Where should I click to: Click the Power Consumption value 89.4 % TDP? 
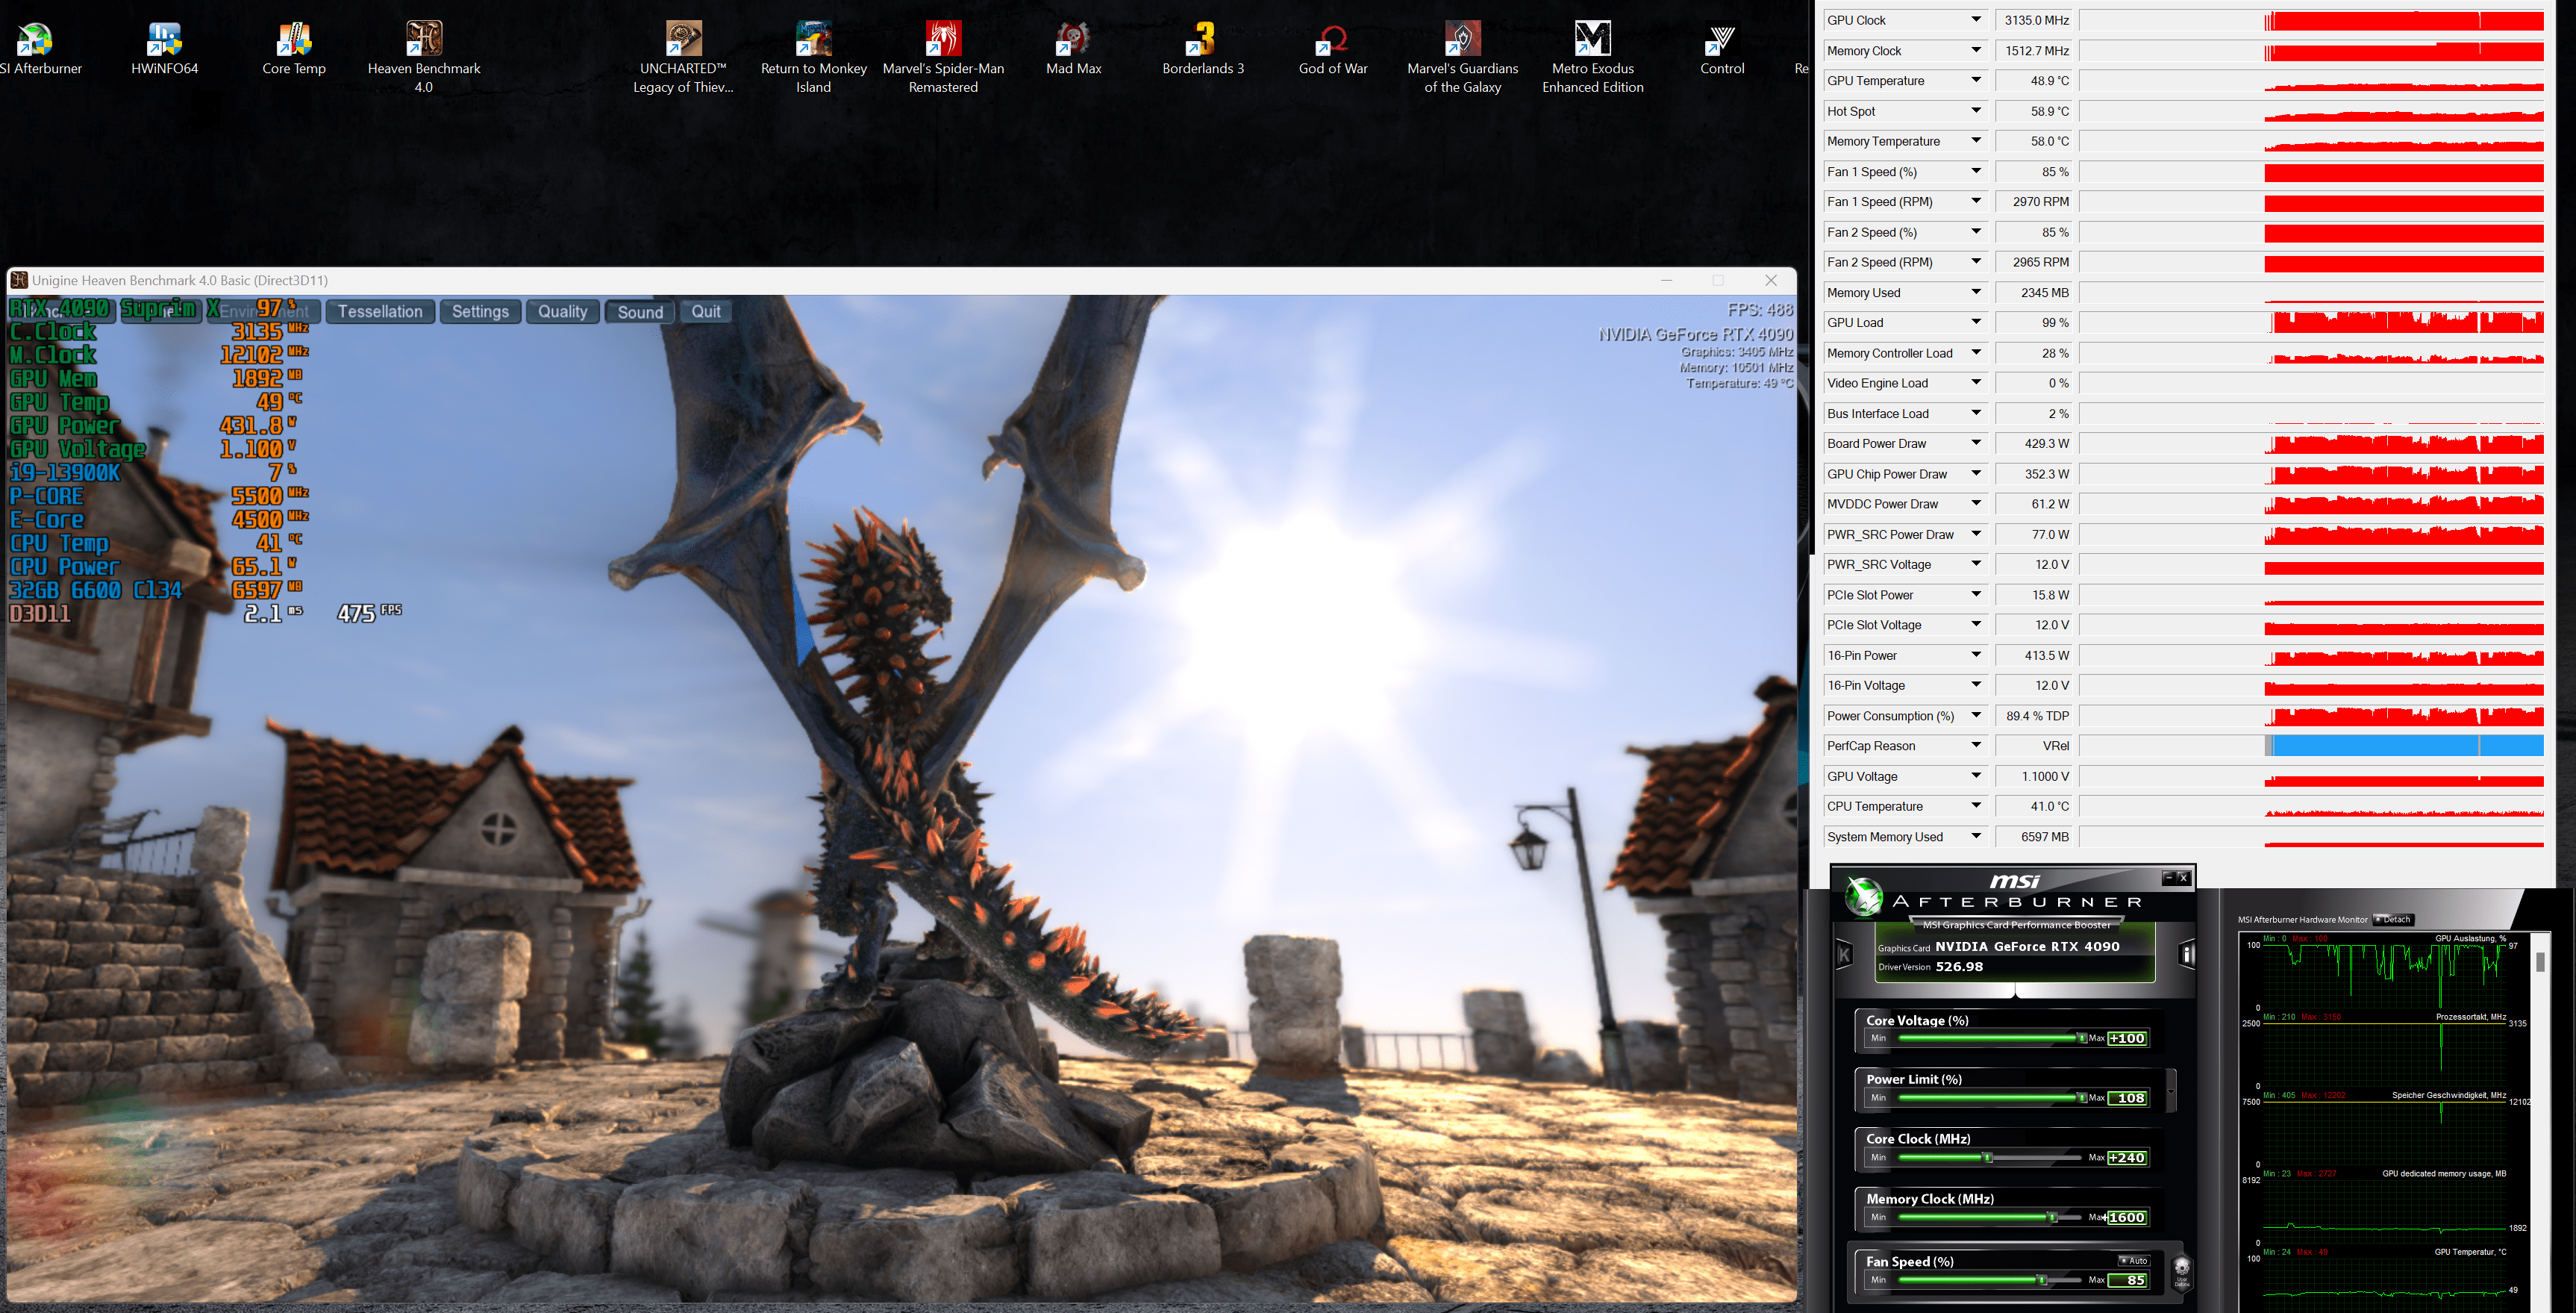point(2033,716)
